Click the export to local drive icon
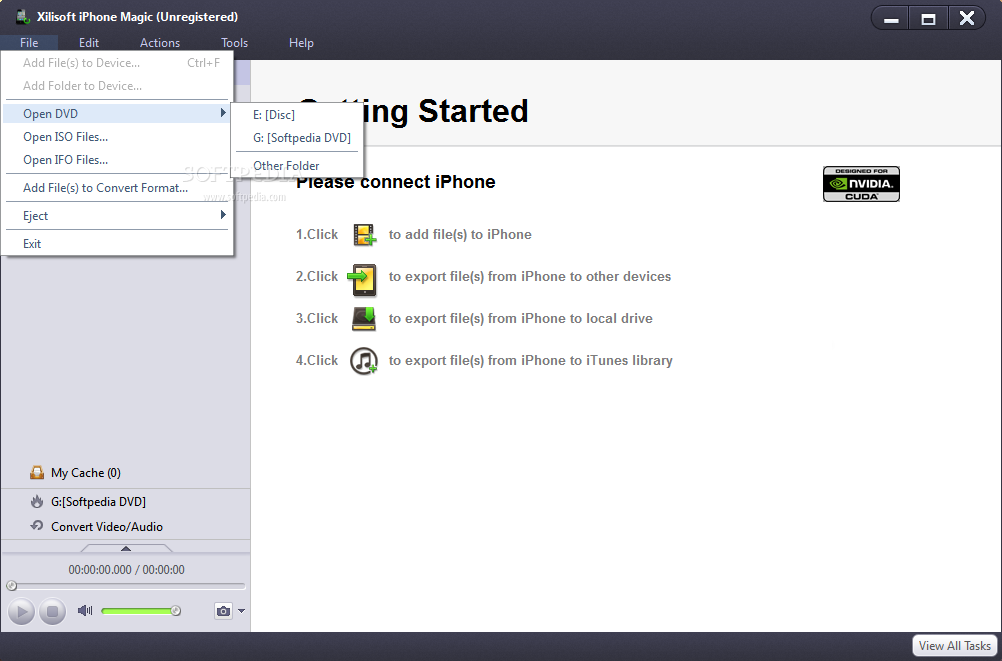The height and width of the screenshot is (661, 1002). 364,318
